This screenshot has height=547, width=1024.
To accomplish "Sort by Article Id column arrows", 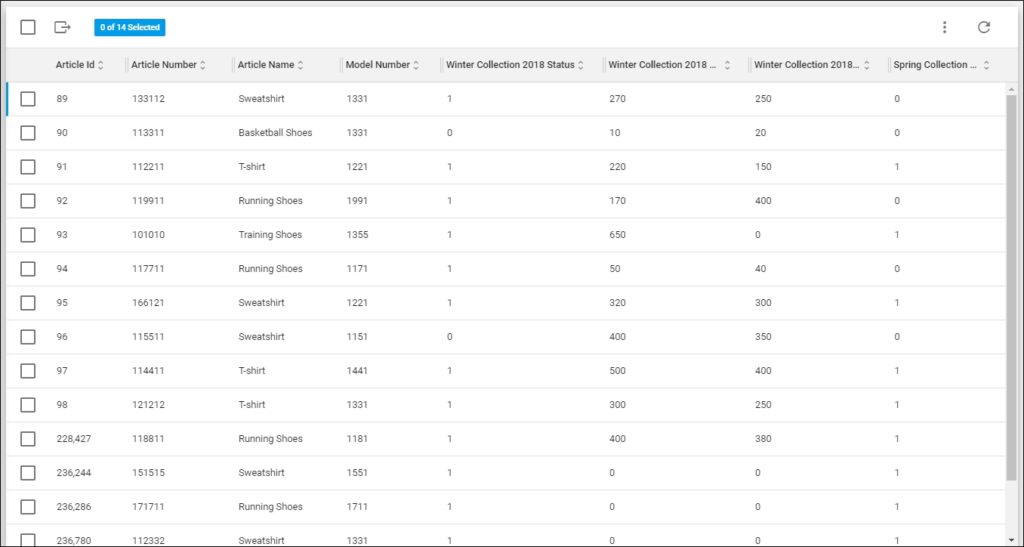I will (x=101, y=65).
